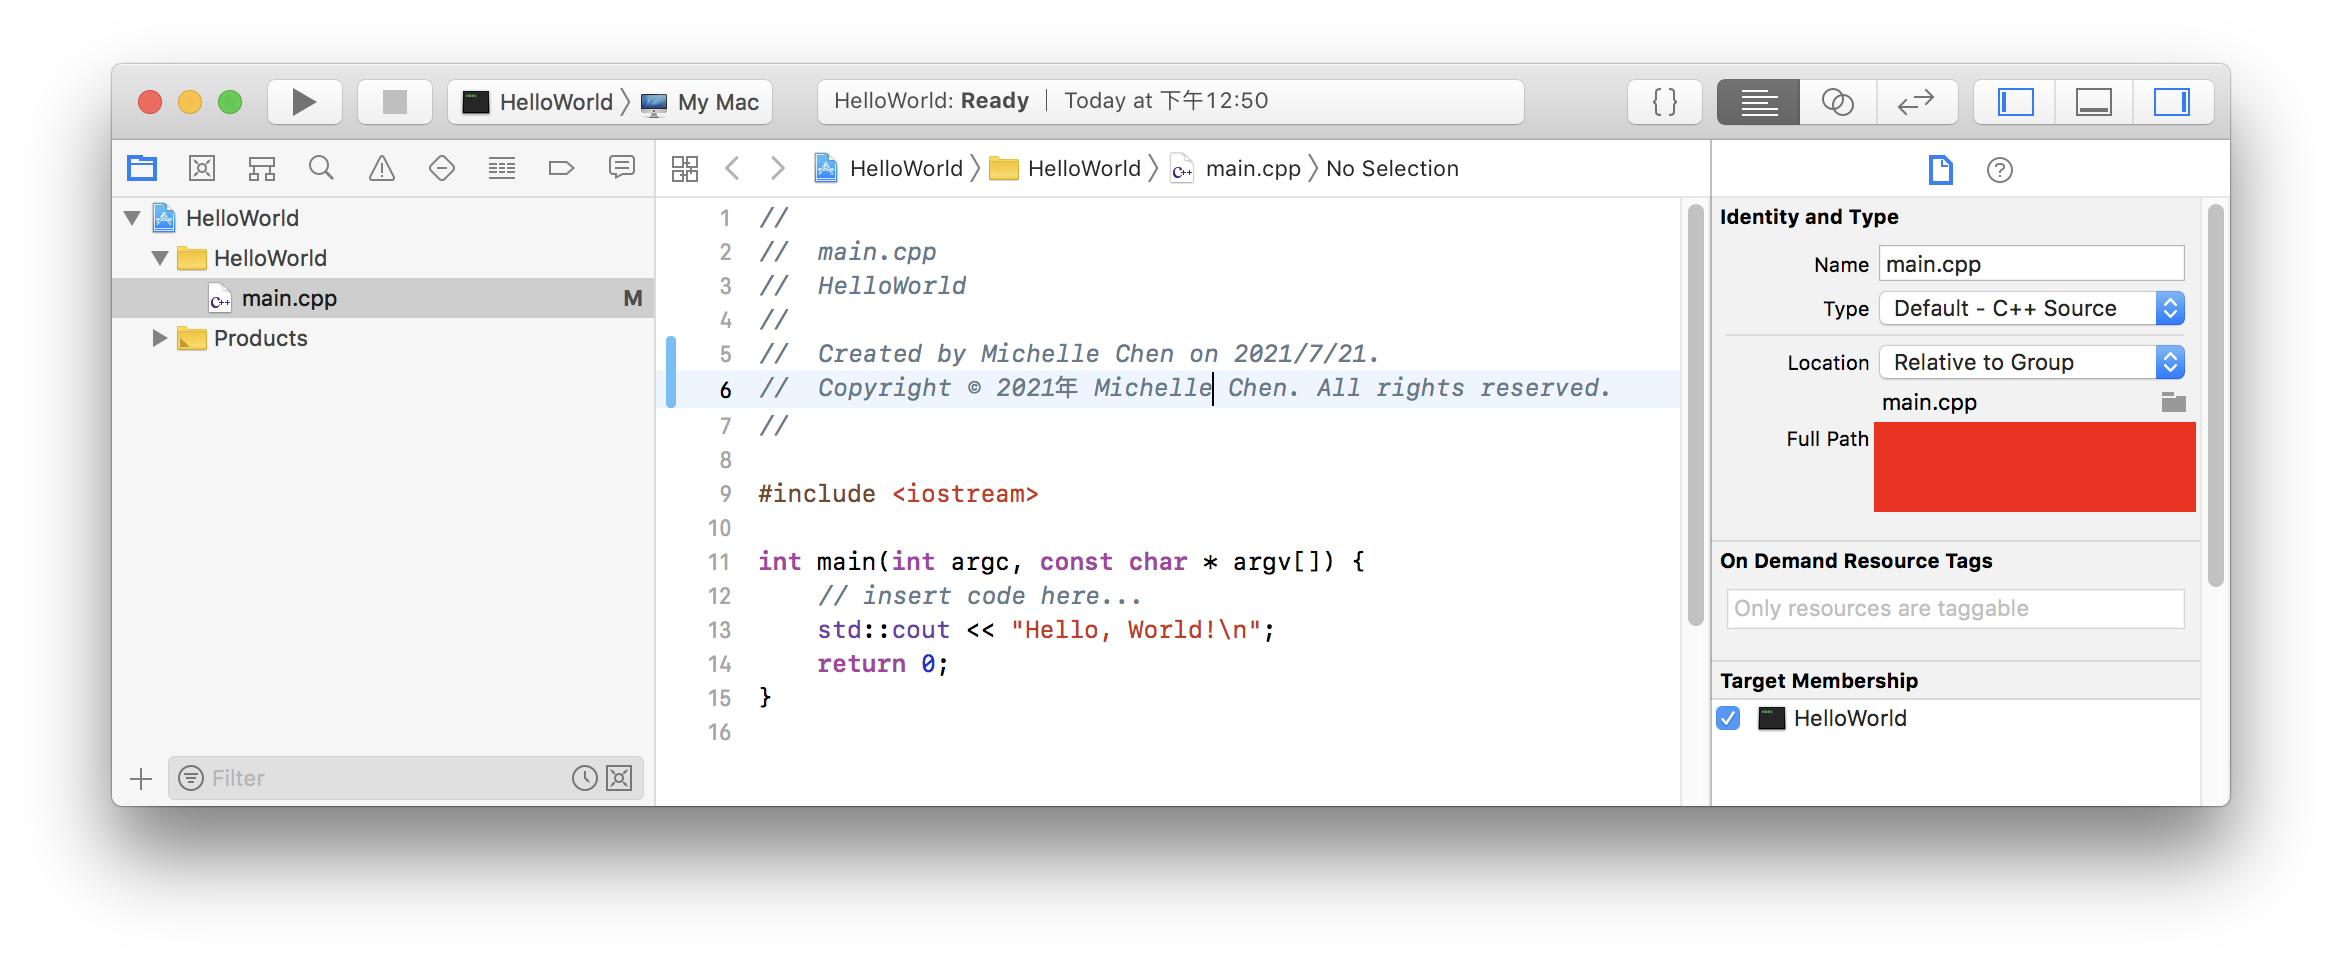Select main.cpp in the jump bar
Screen dimensions: 2342x966
click(x=1252, y=168)
